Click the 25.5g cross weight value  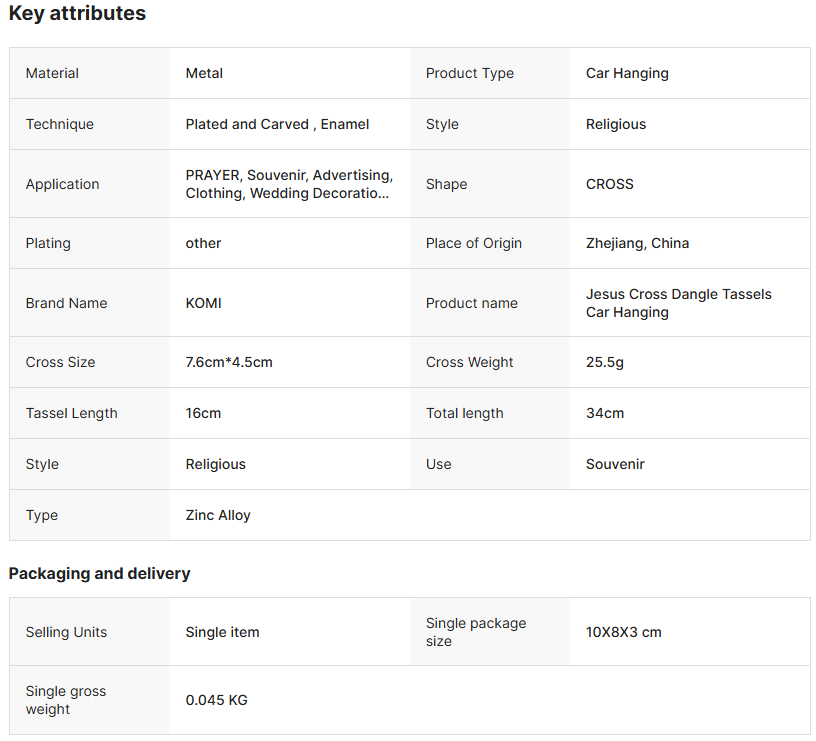604,362
